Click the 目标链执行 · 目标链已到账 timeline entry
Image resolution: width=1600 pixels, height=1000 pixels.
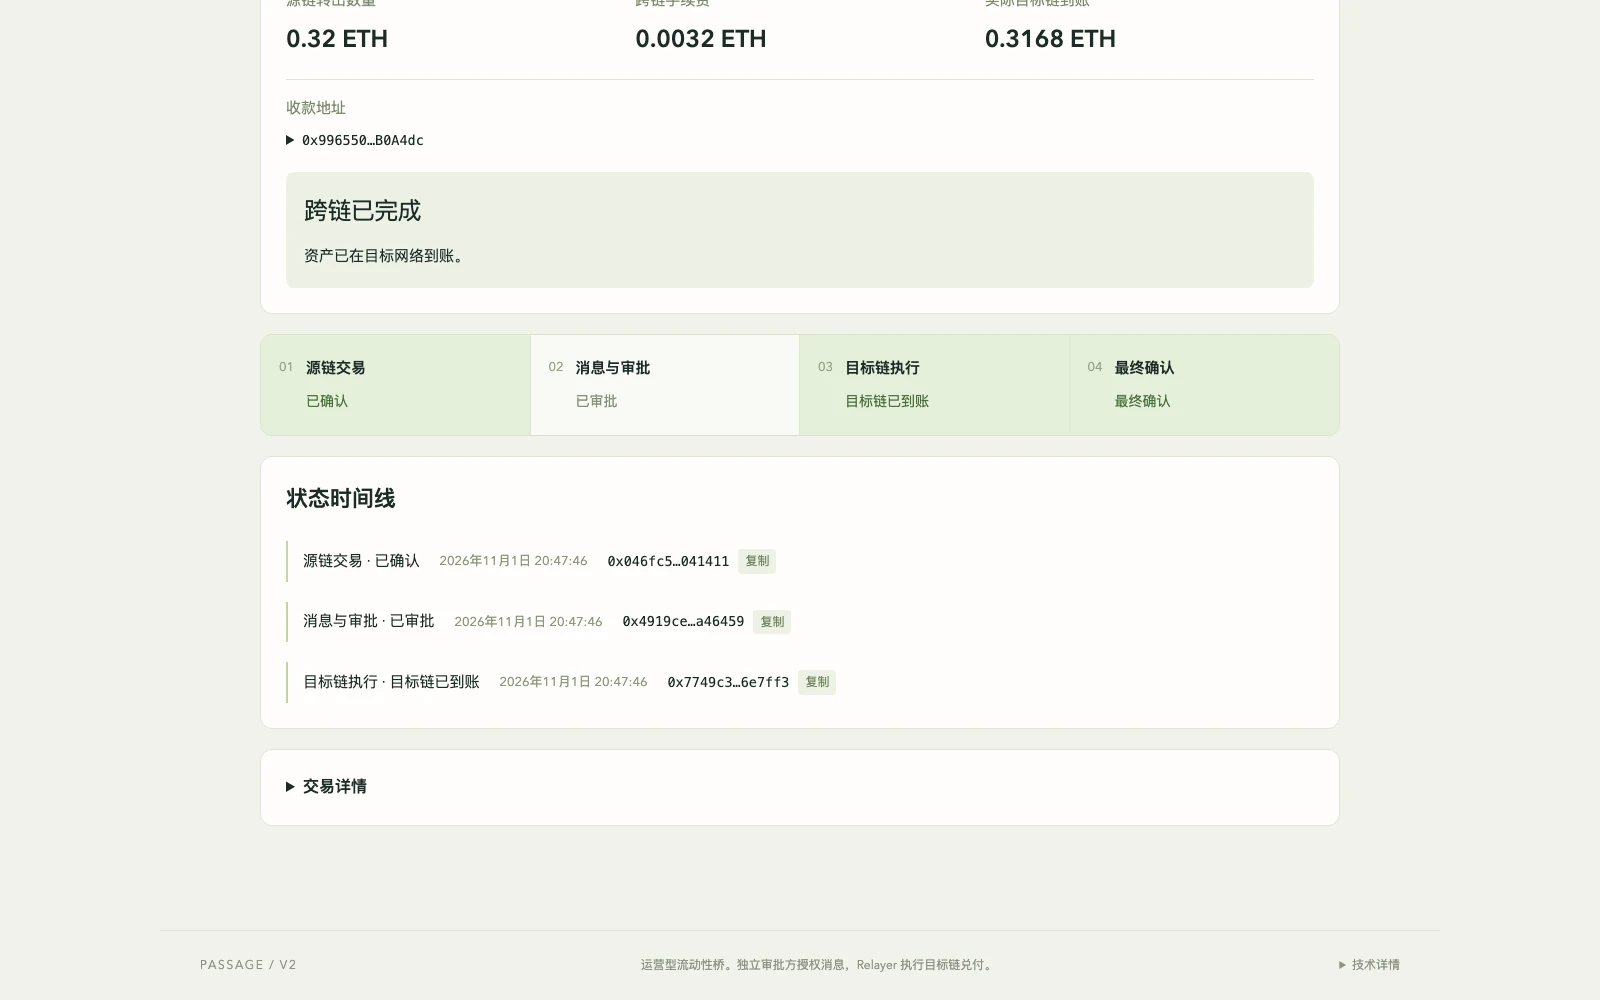coord(391,682)
